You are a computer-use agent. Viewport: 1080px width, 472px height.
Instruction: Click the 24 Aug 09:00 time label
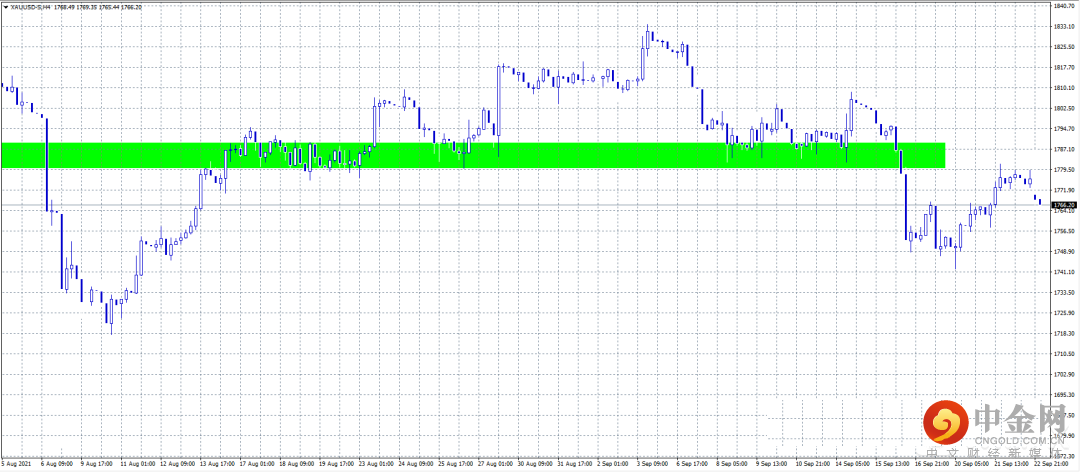click(415, 466)
